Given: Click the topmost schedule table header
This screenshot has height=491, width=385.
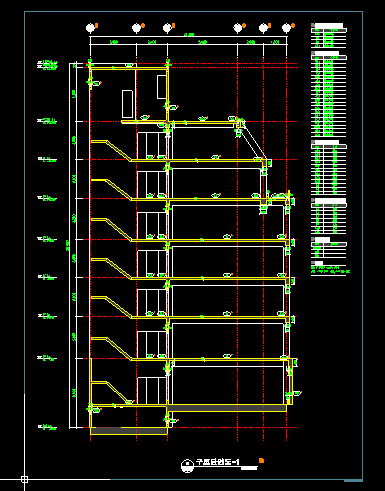Looking at the screenshot, I should coord(329,25).
